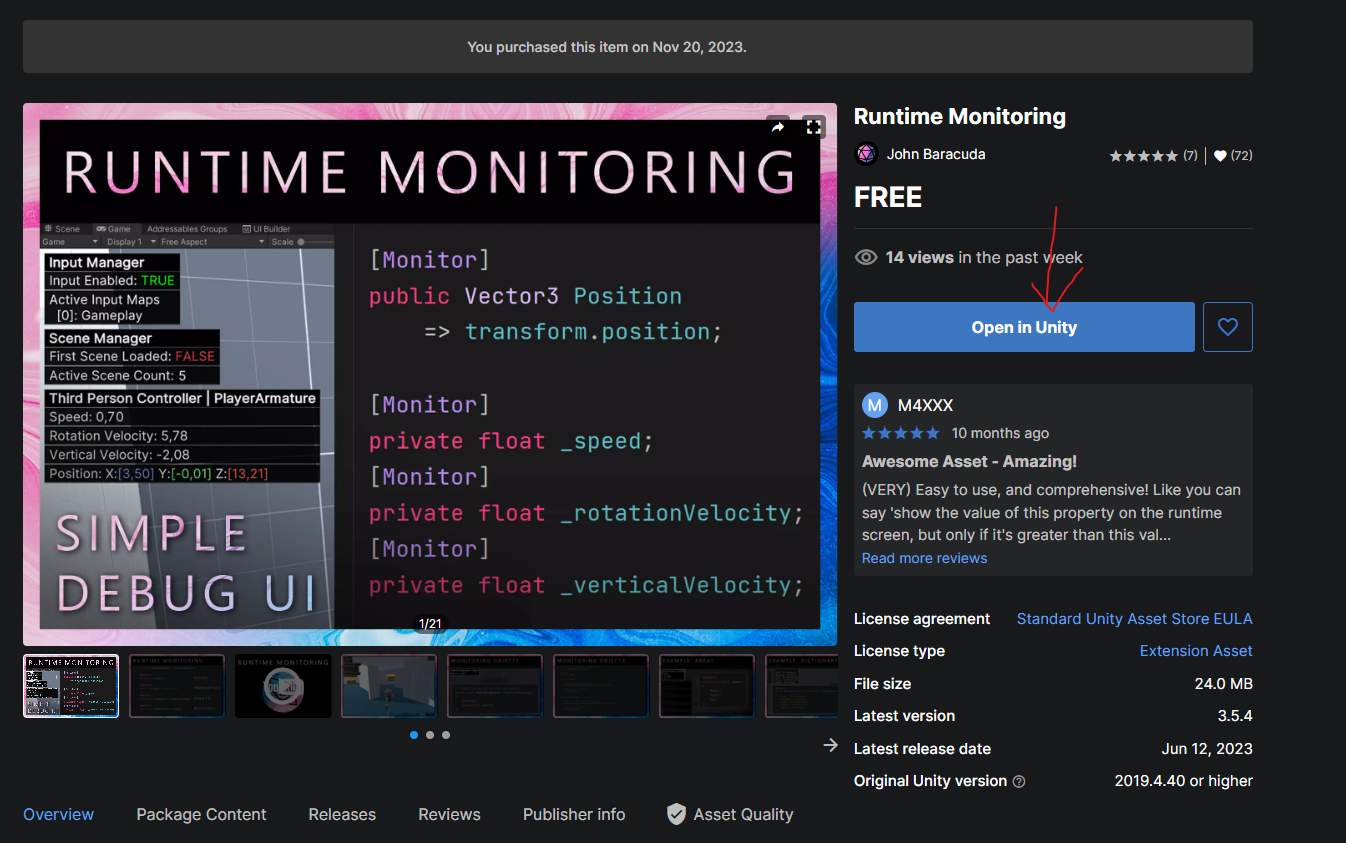
Task: Select first thumbnail Runtime Monitoring cover
Action: point(71,686)
